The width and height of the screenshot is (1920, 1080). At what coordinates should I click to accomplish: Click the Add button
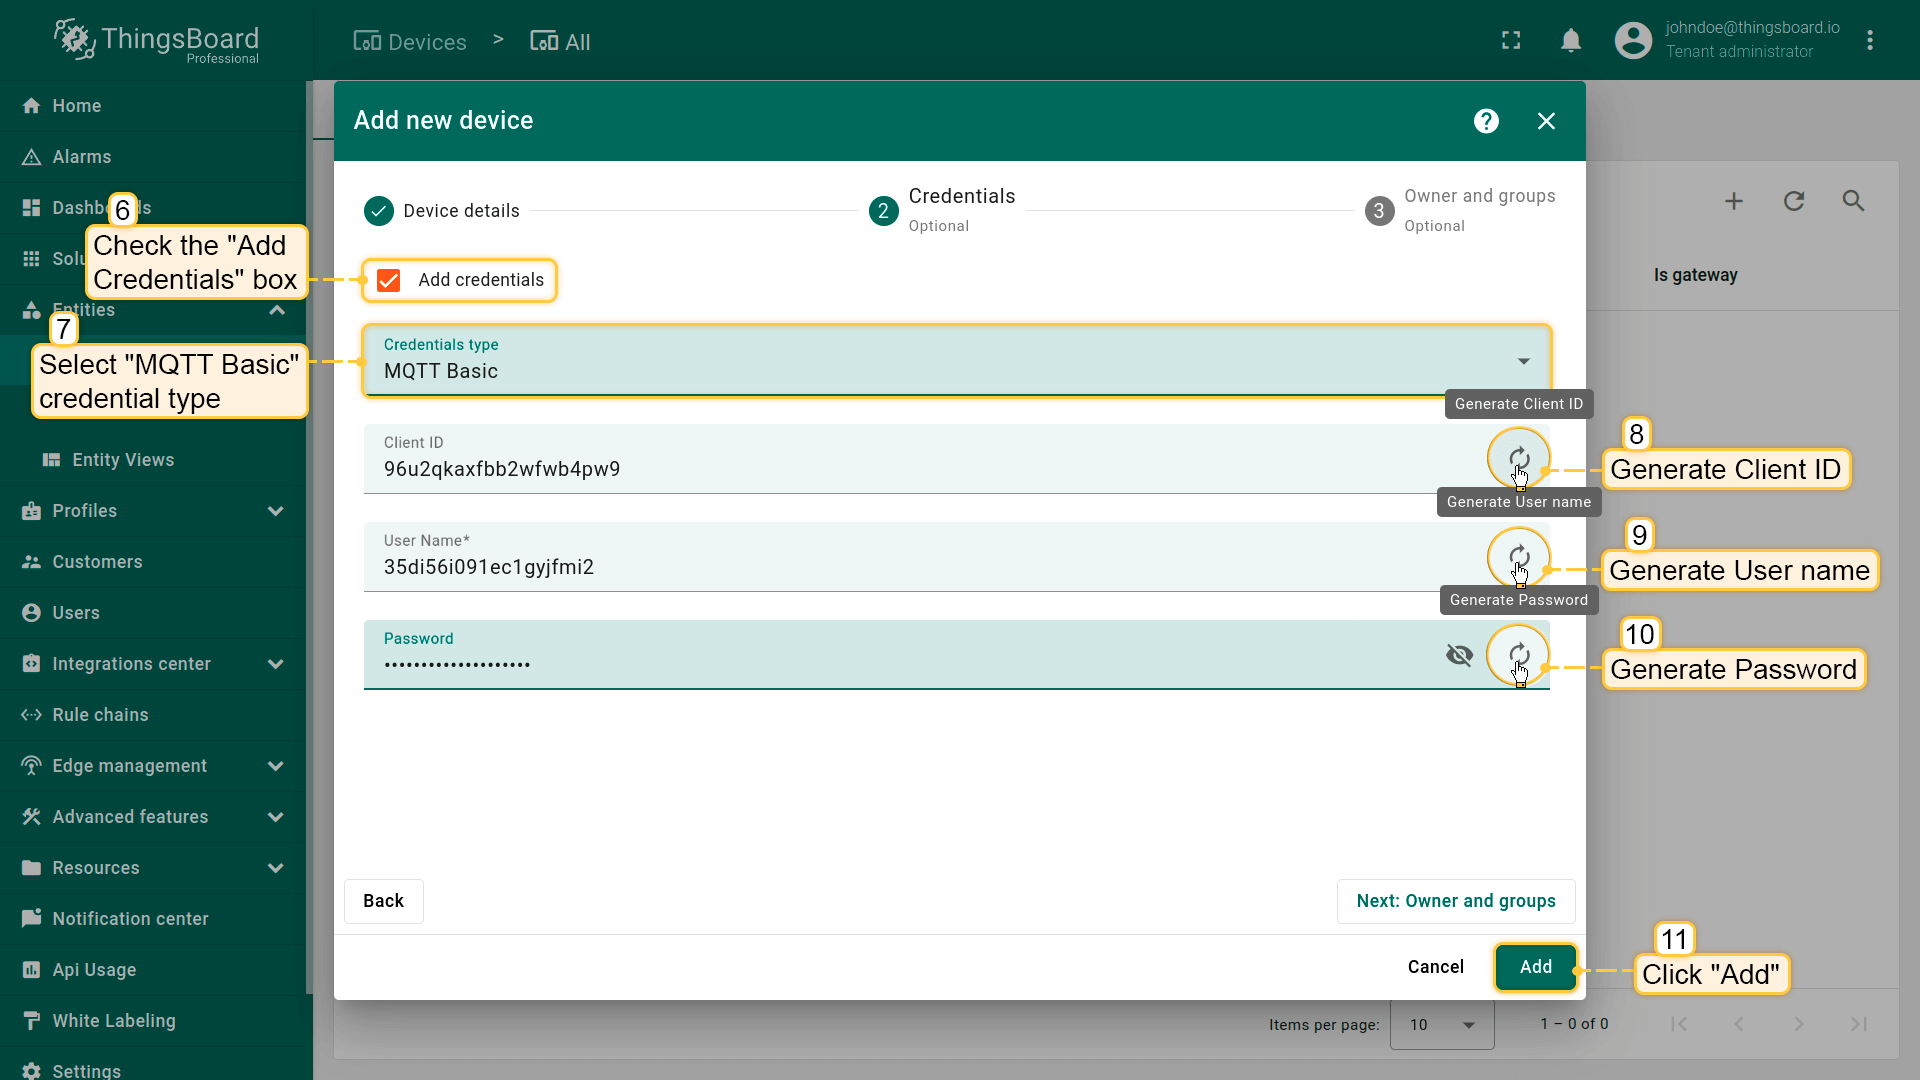[x=1535, y=967]
